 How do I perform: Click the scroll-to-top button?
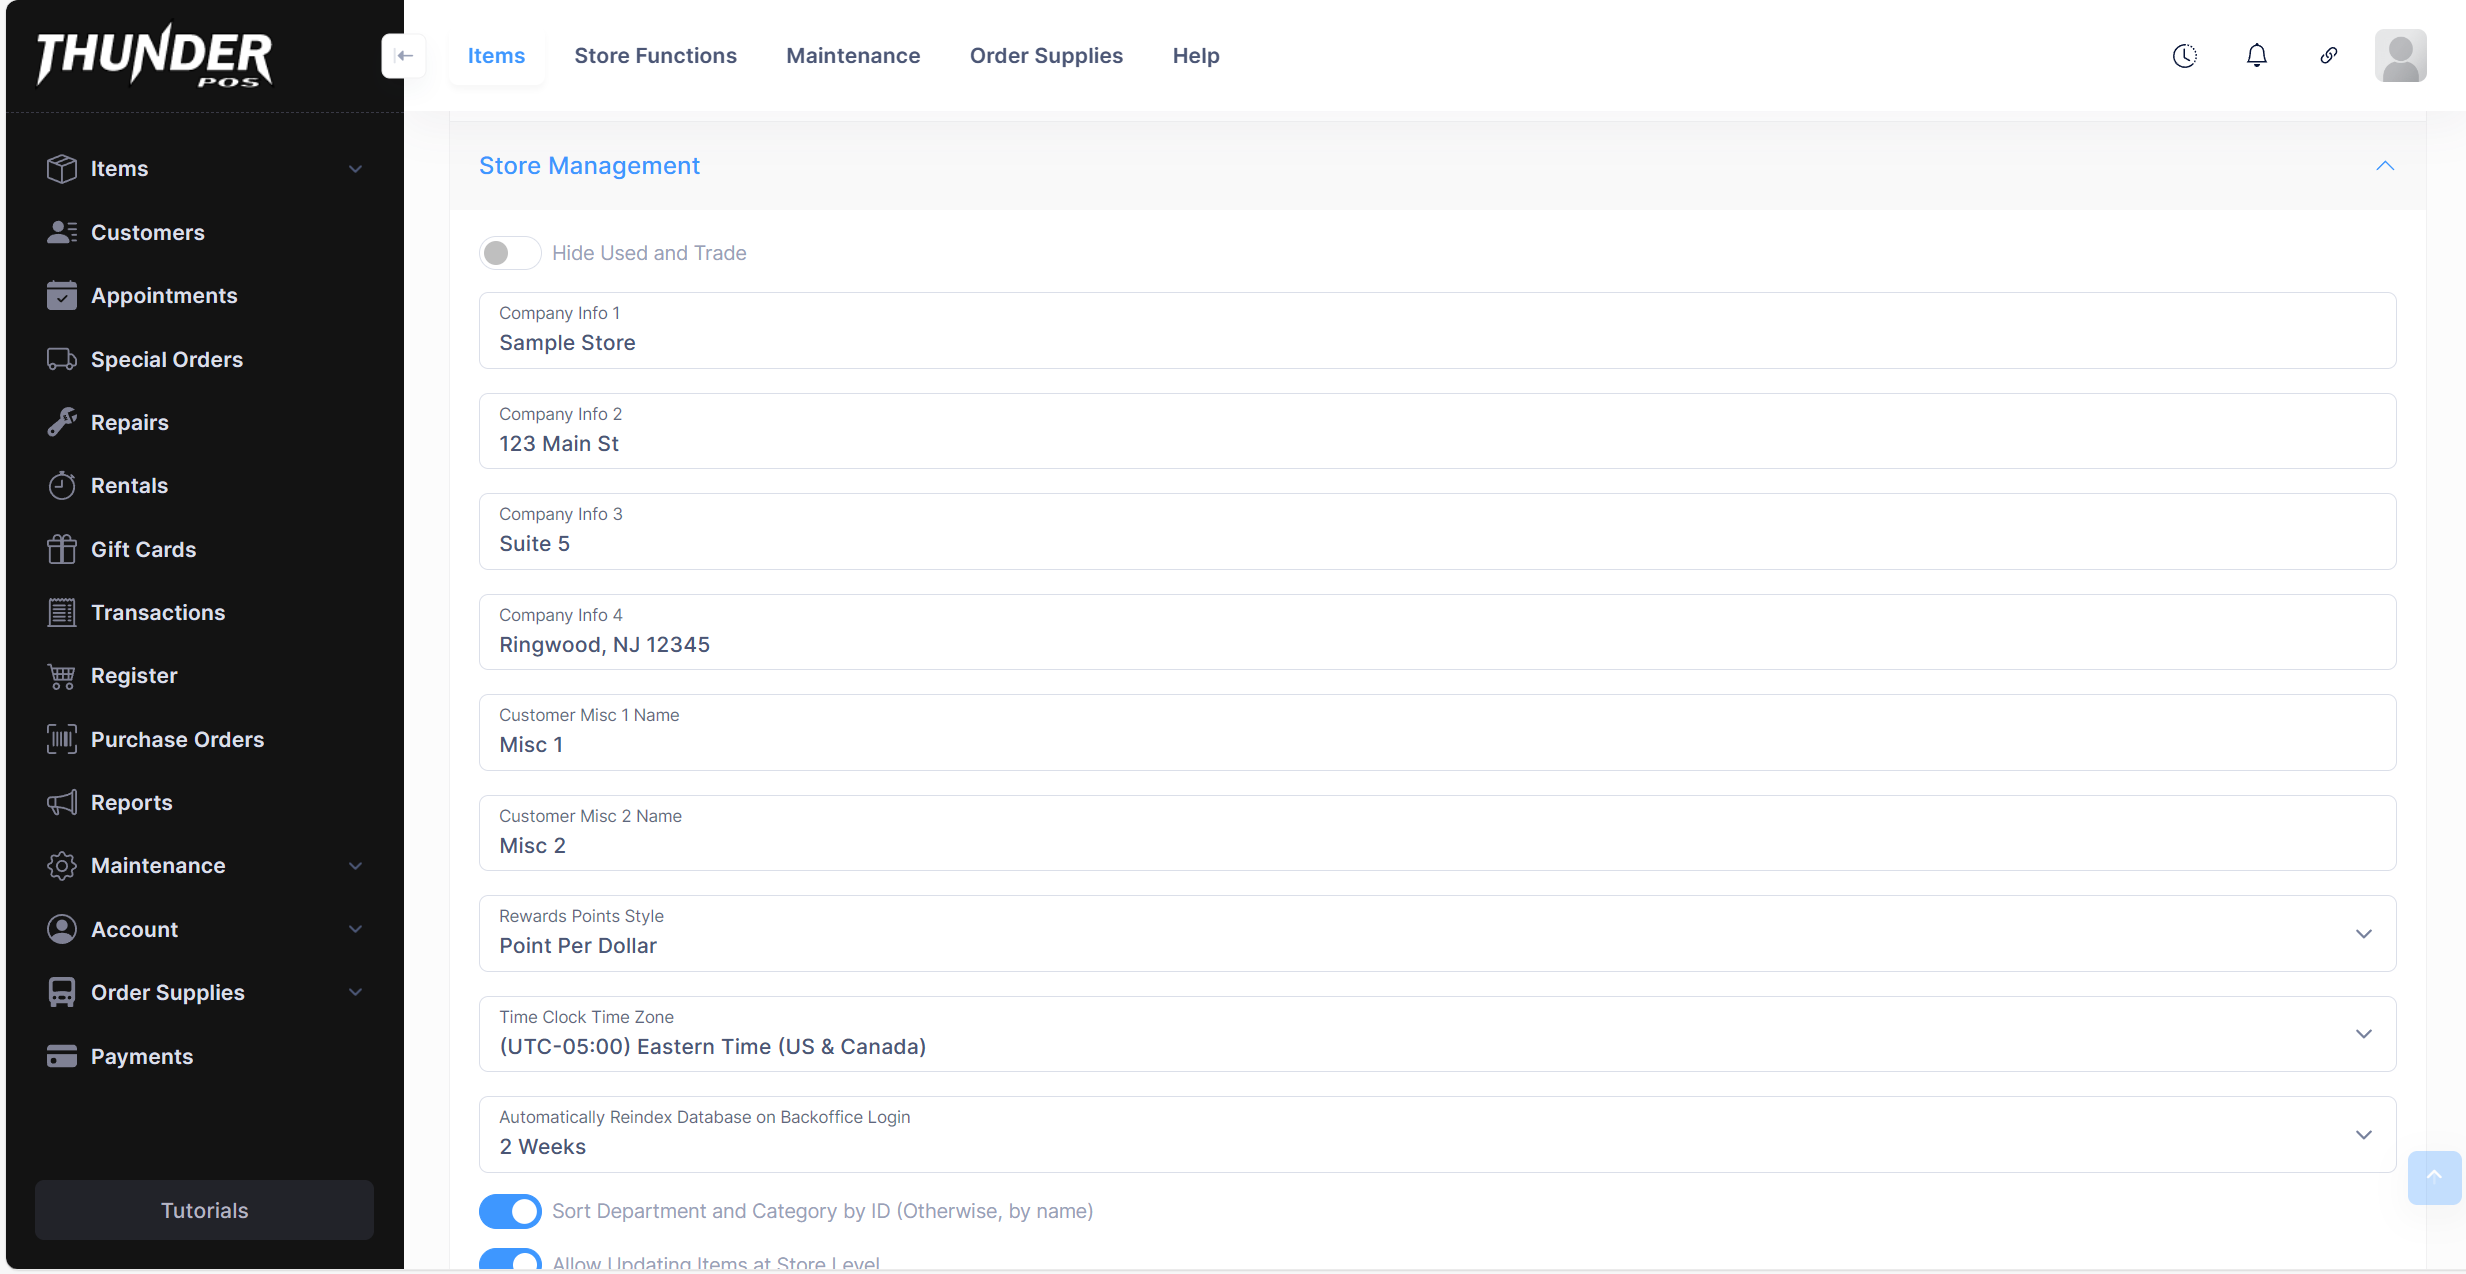pyautogui.click(x=2434, y=1177)
